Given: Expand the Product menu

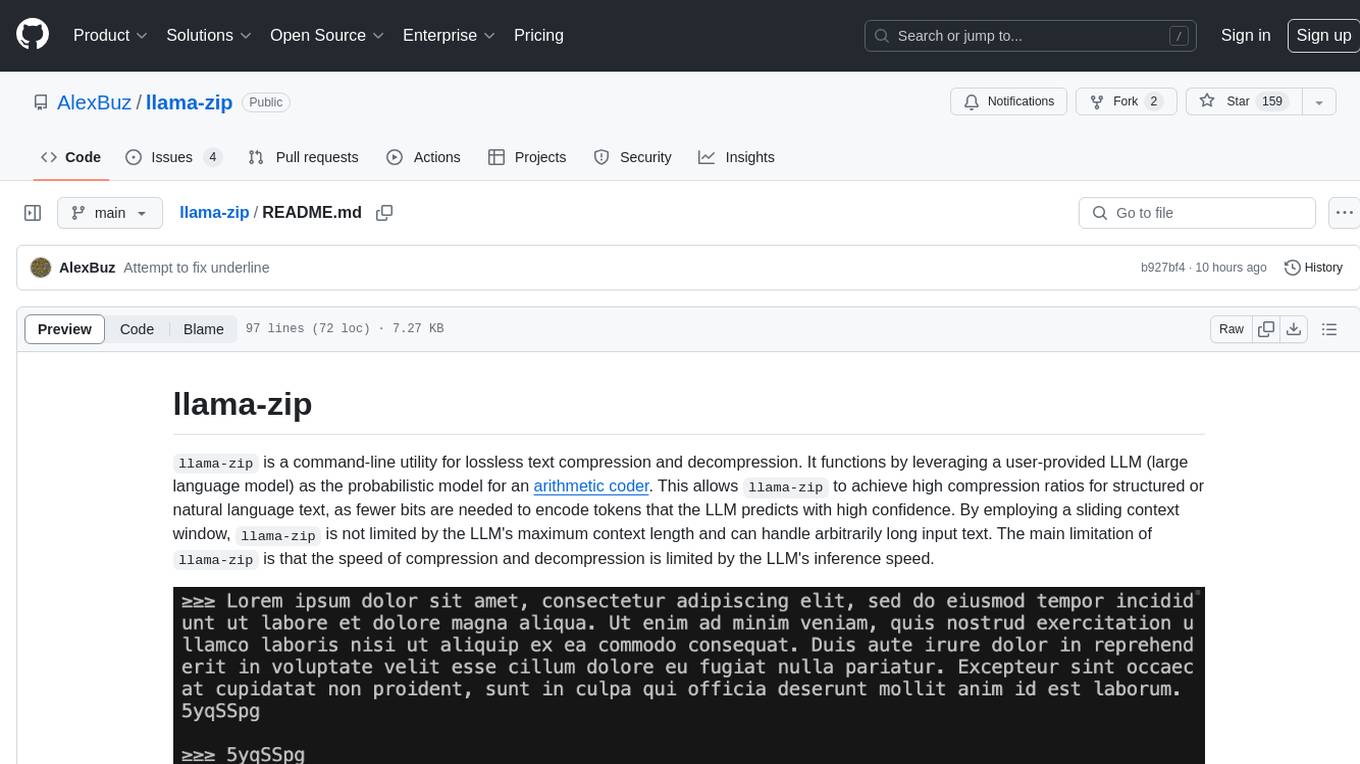Looking at the screenshot, I should 110,35.
